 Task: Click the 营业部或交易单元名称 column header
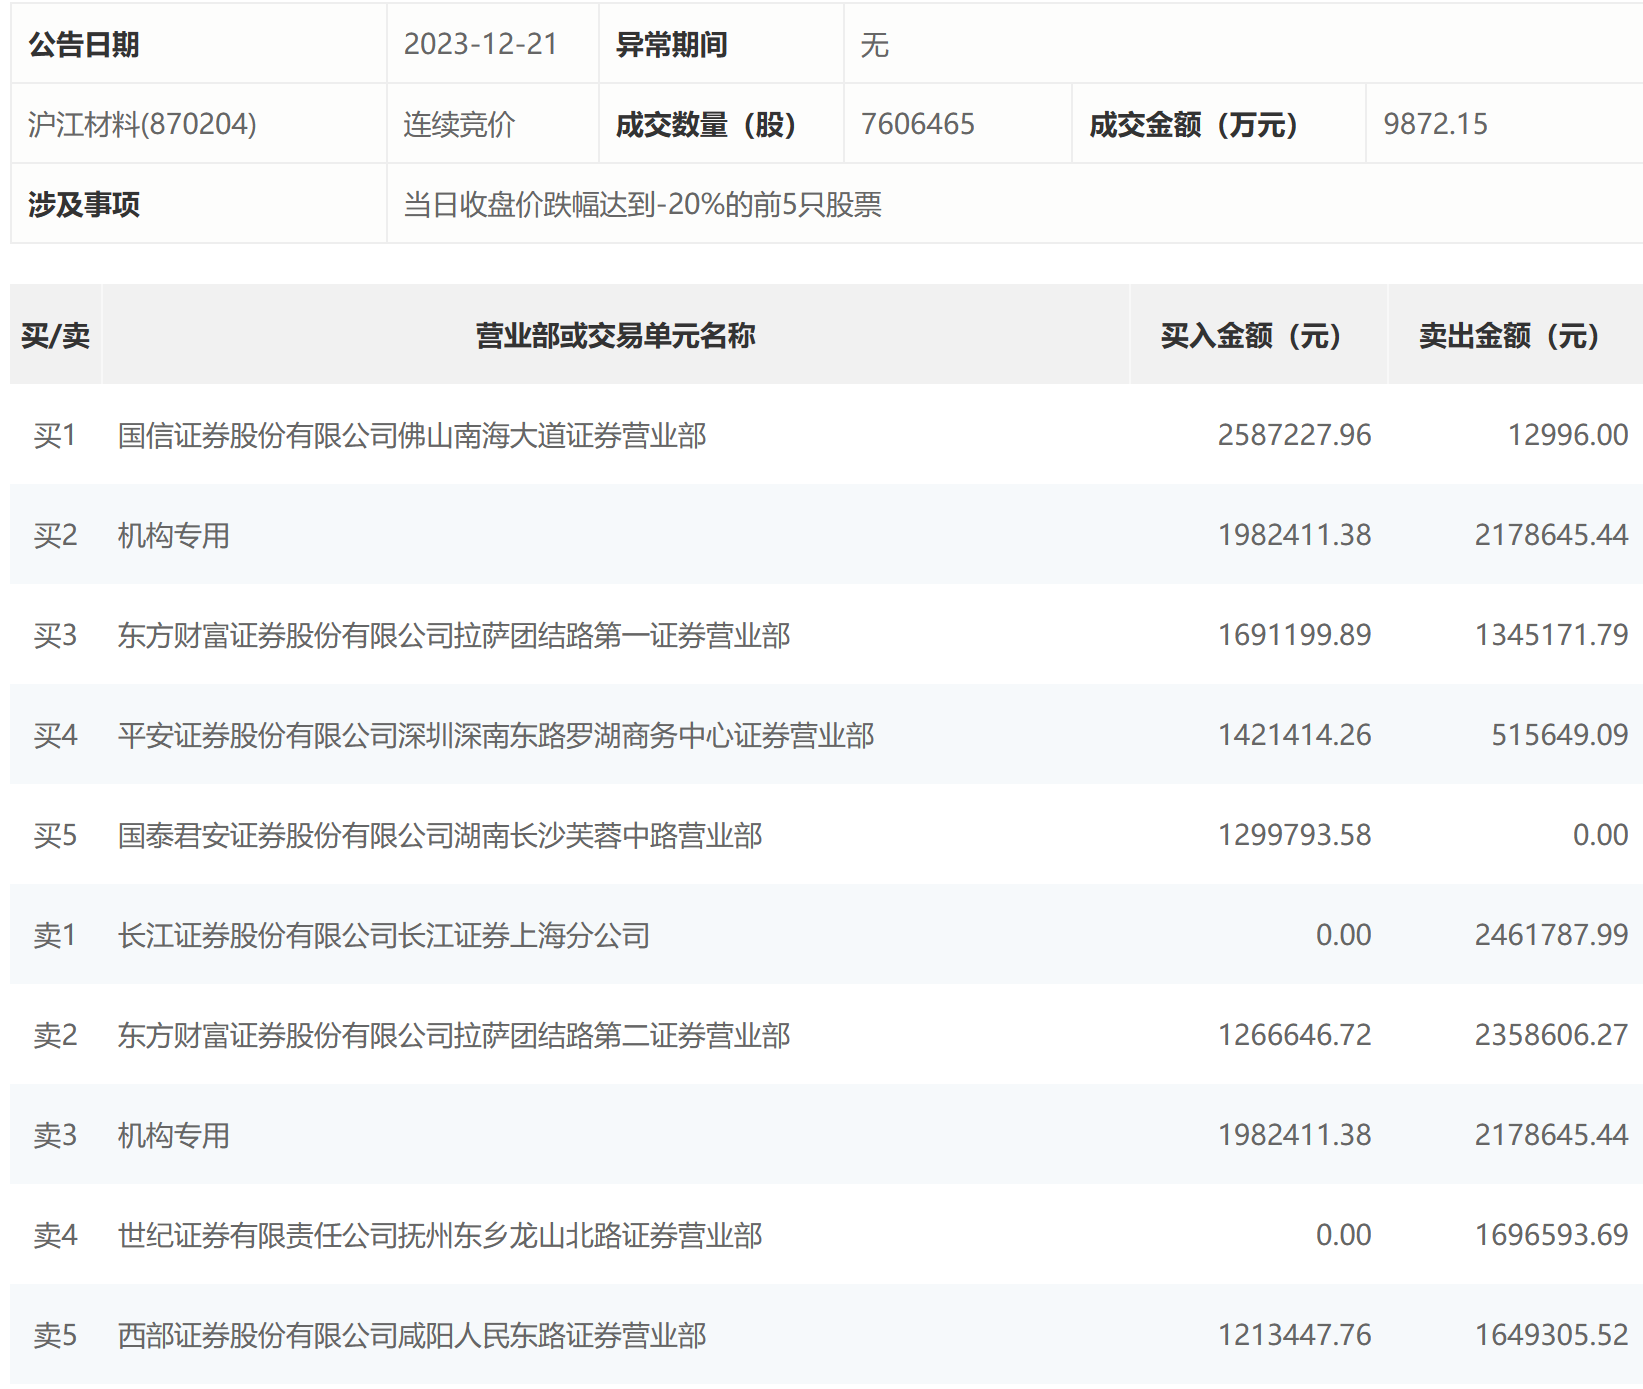click(616, 335)
